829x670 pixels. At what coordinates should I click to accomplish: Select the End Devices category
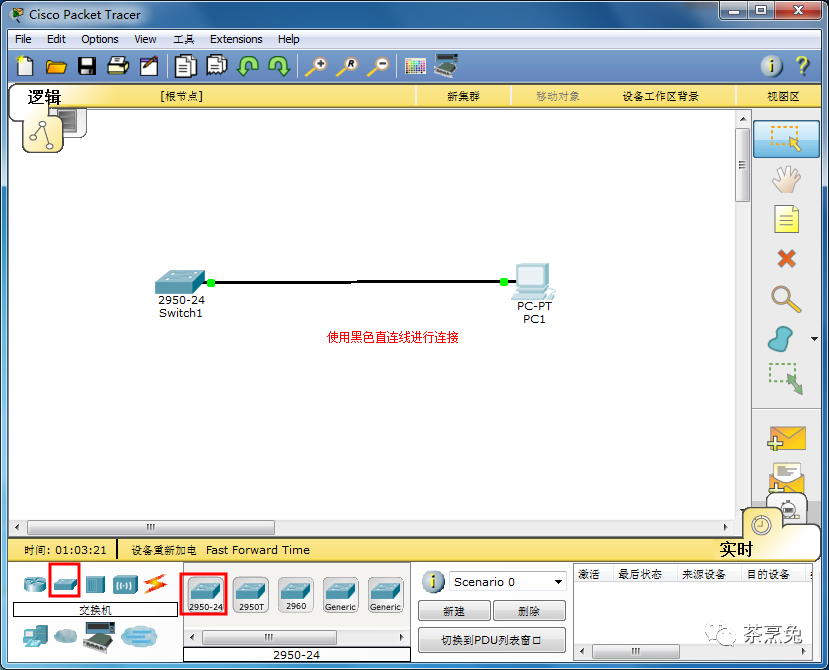pos(35,636)
